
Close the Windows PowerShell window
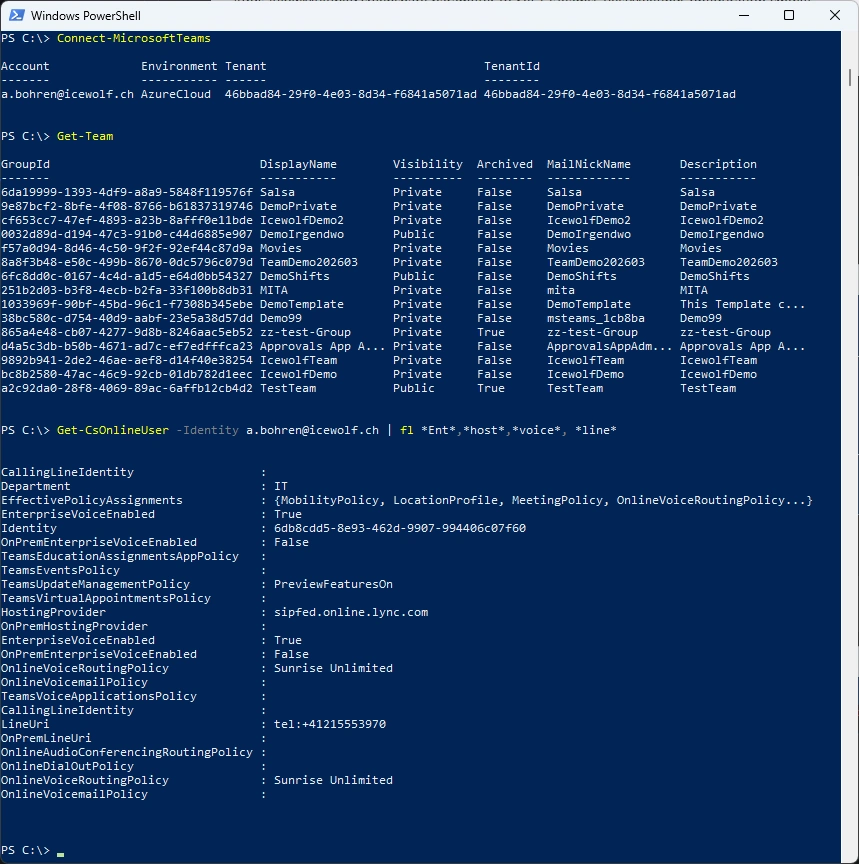(x=835, y=15)
